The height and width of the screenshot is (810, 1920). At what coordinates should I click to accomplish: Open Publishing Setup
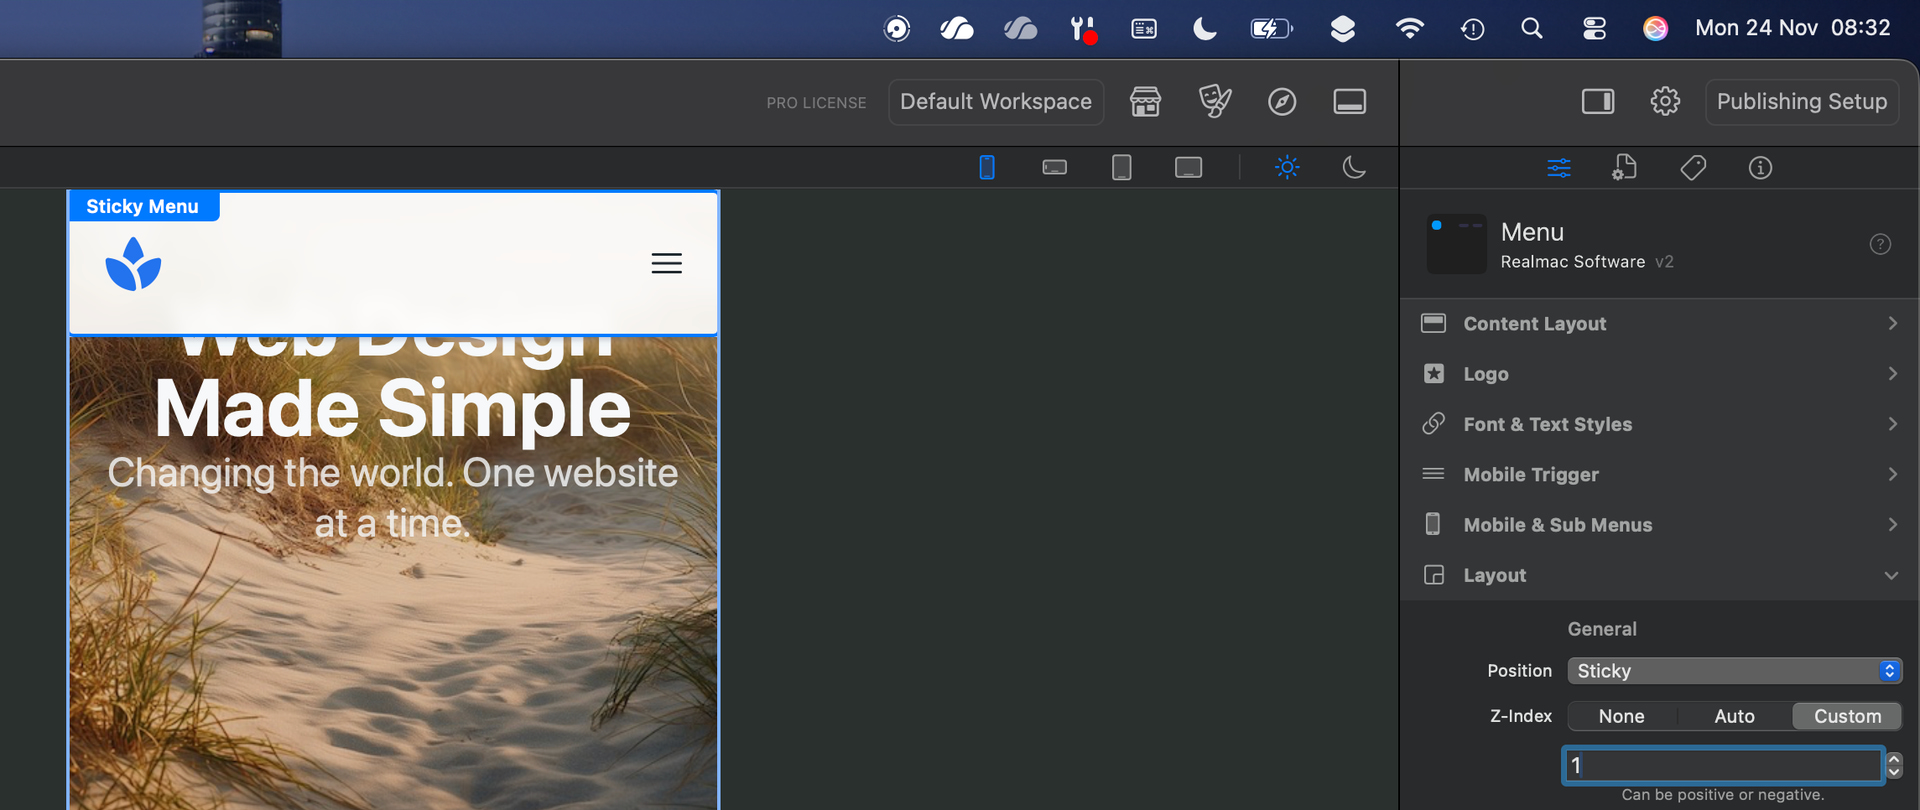[x=1802, y=102]
